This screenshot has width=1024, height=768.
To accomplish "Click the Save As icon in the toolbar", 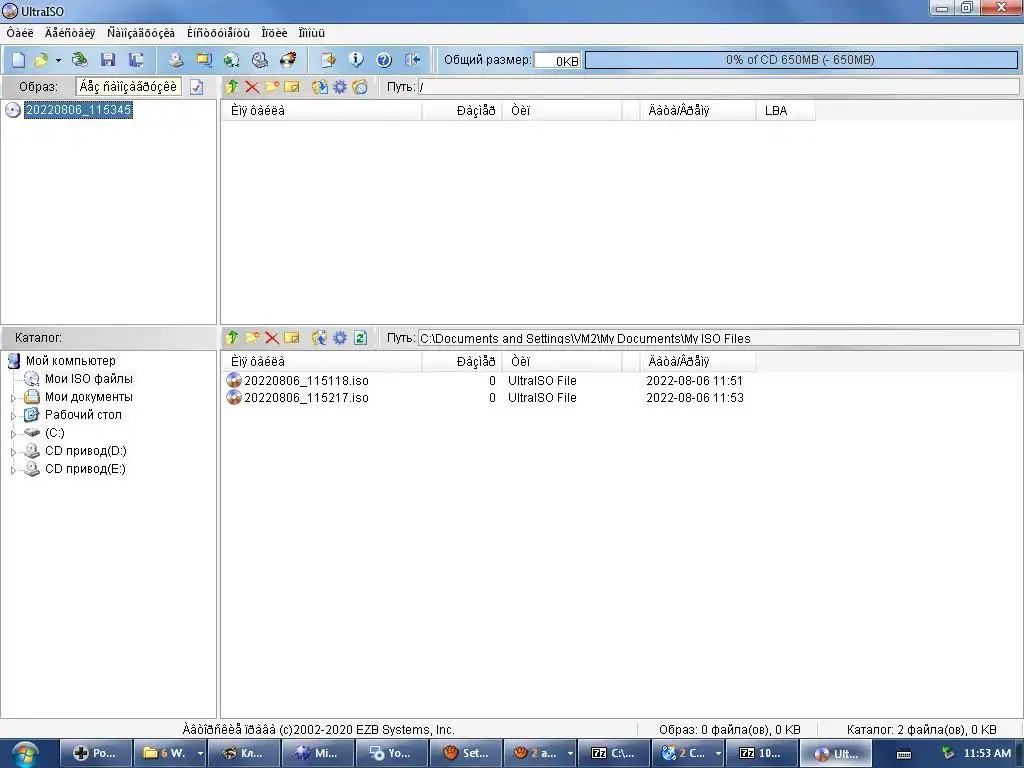I will tap(136, 60).
